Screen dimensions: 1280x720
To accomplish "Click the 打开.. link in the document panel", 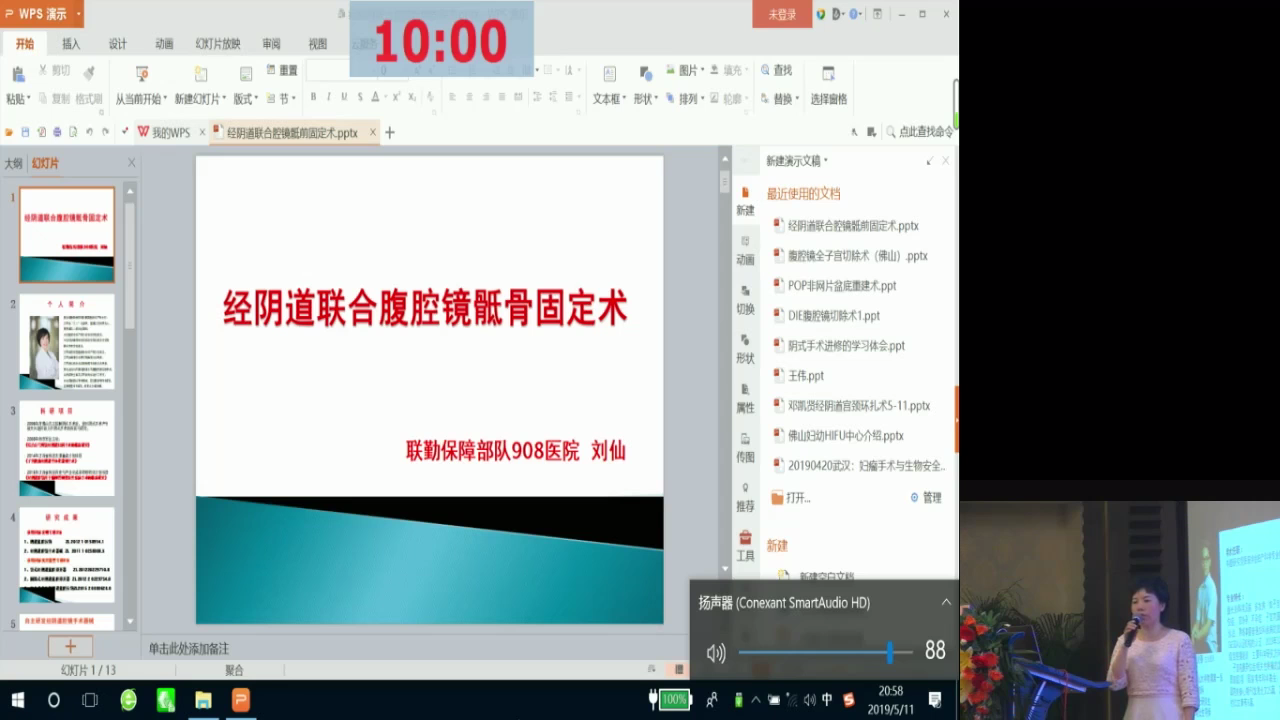I will coord(797,498).
